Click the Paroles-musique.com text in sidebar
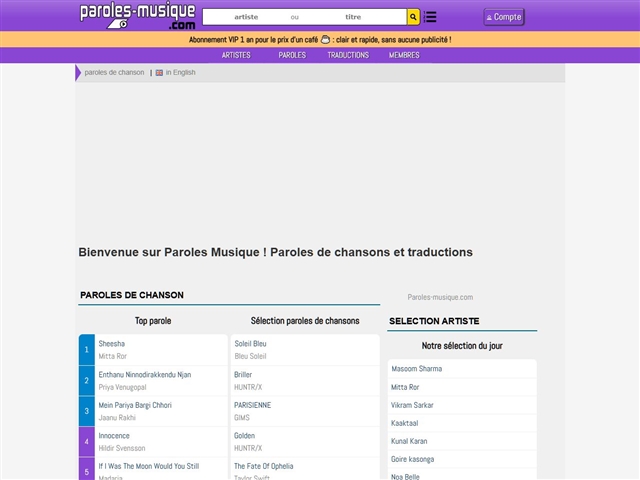The height and width of the screenshot is (480, 640). click(x=440, y=297)
